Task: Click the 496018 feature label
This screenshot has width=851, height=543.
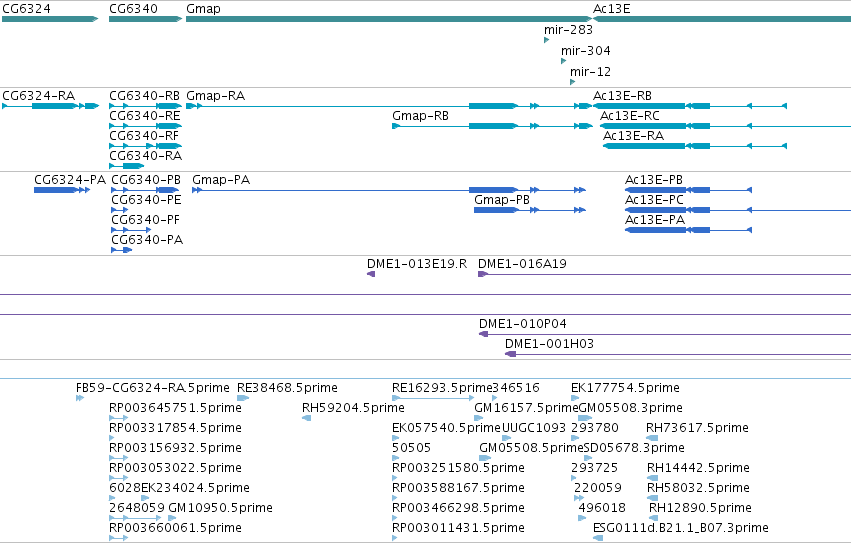Action: 602,508
